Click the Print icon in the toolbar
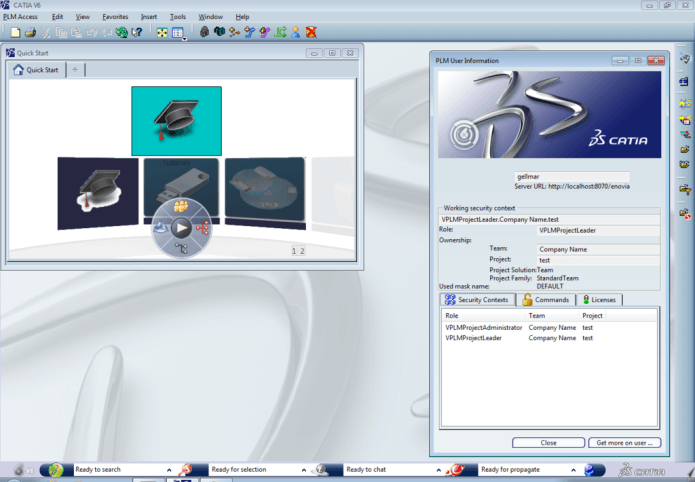The image size is (695, 482). [x=30, y=33]
